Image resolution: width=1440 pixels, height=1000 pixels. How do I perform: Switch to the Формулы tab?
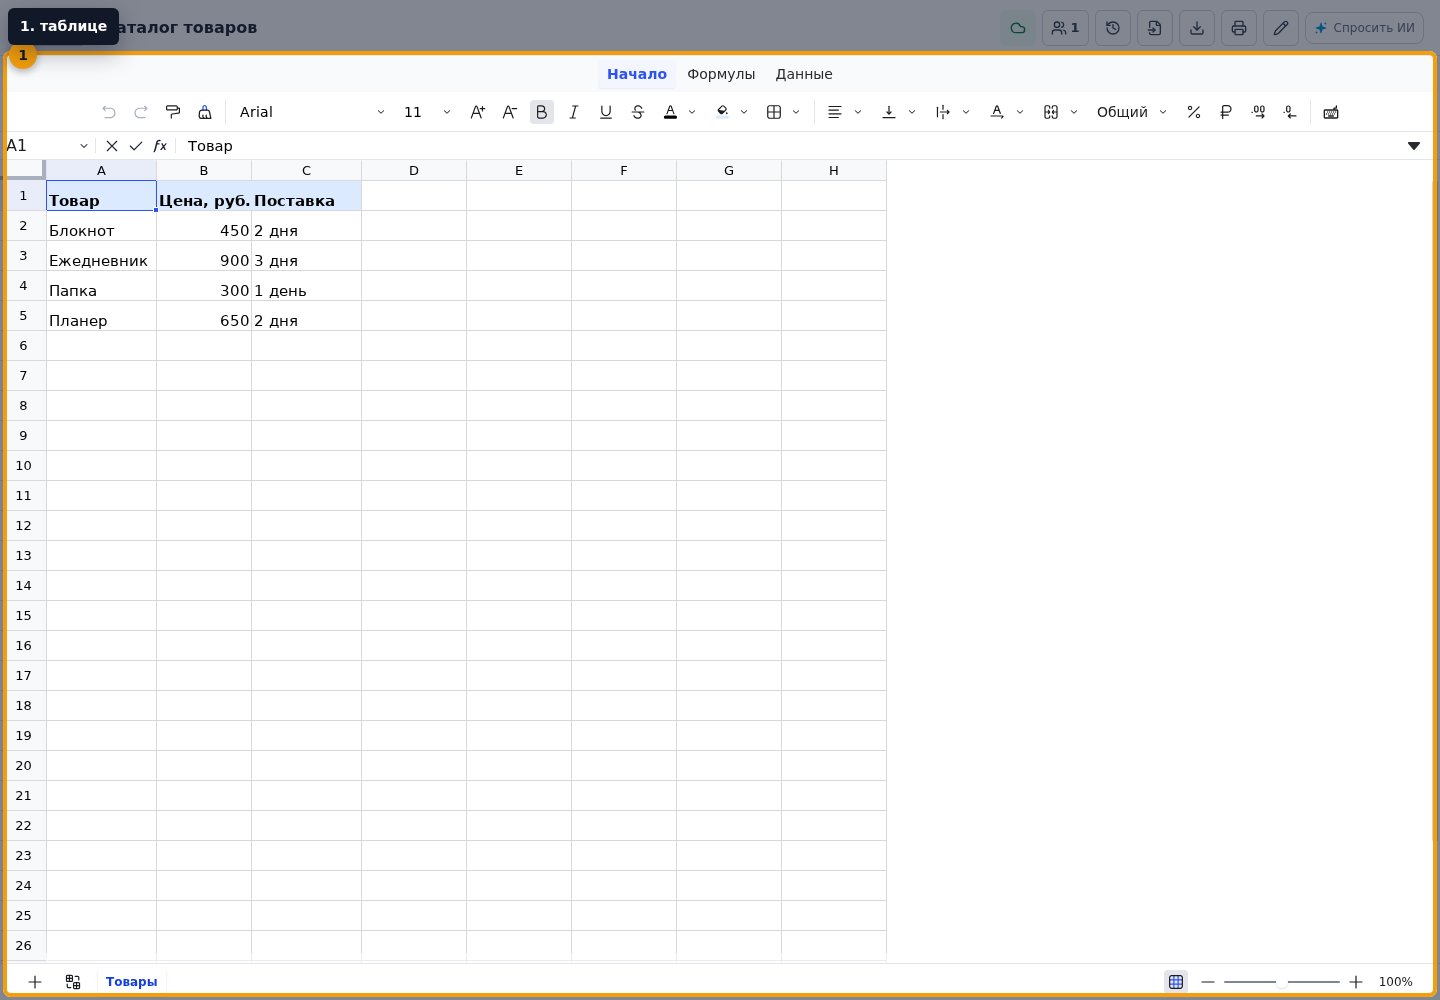tap(721, 74)
